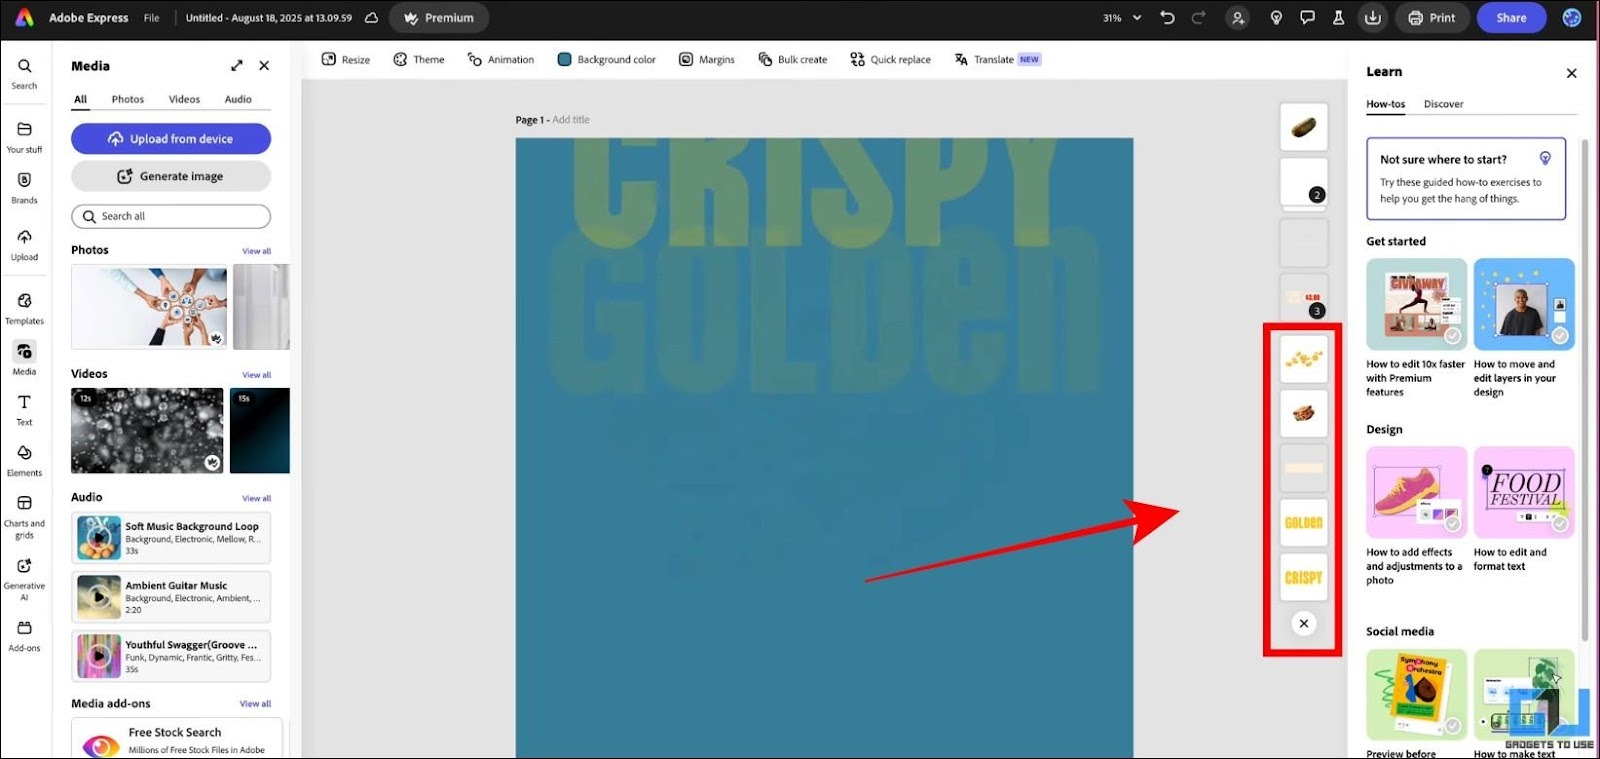This screenshot has height=759, width=1600.
Task: Open the comments icon in top bar
Action: coord(1307,18)
